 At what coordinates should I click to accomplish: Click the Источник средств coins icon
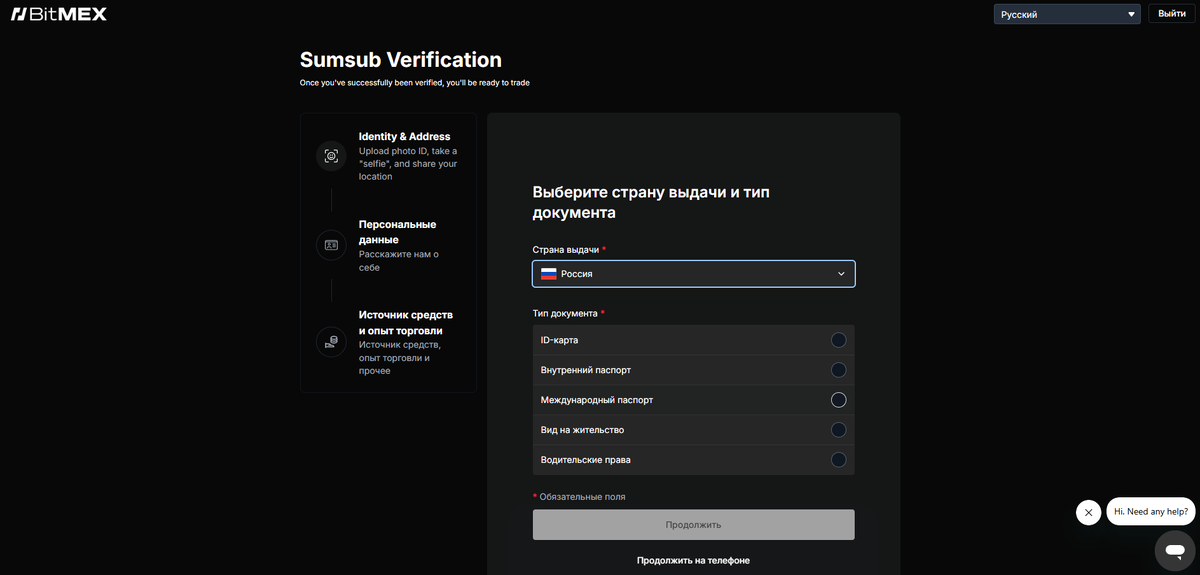331,342
